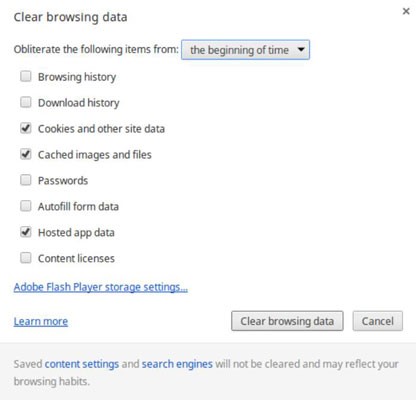Check the Content licenses option

26,258
